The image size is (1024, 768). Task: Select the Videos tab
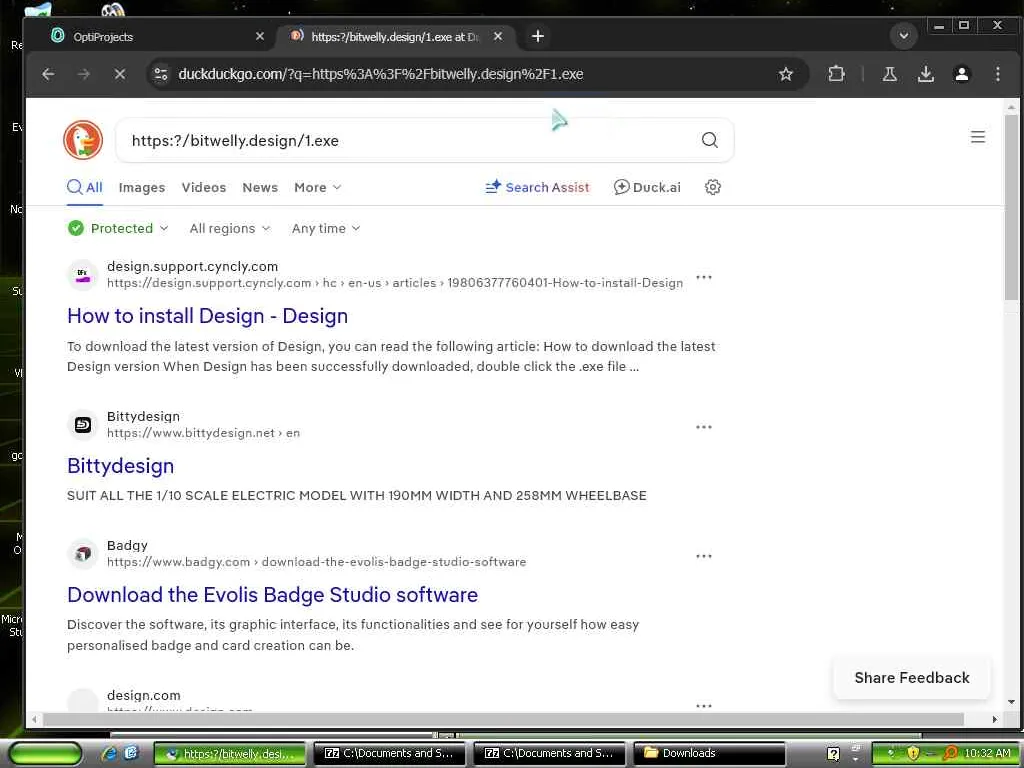[204, 187]
